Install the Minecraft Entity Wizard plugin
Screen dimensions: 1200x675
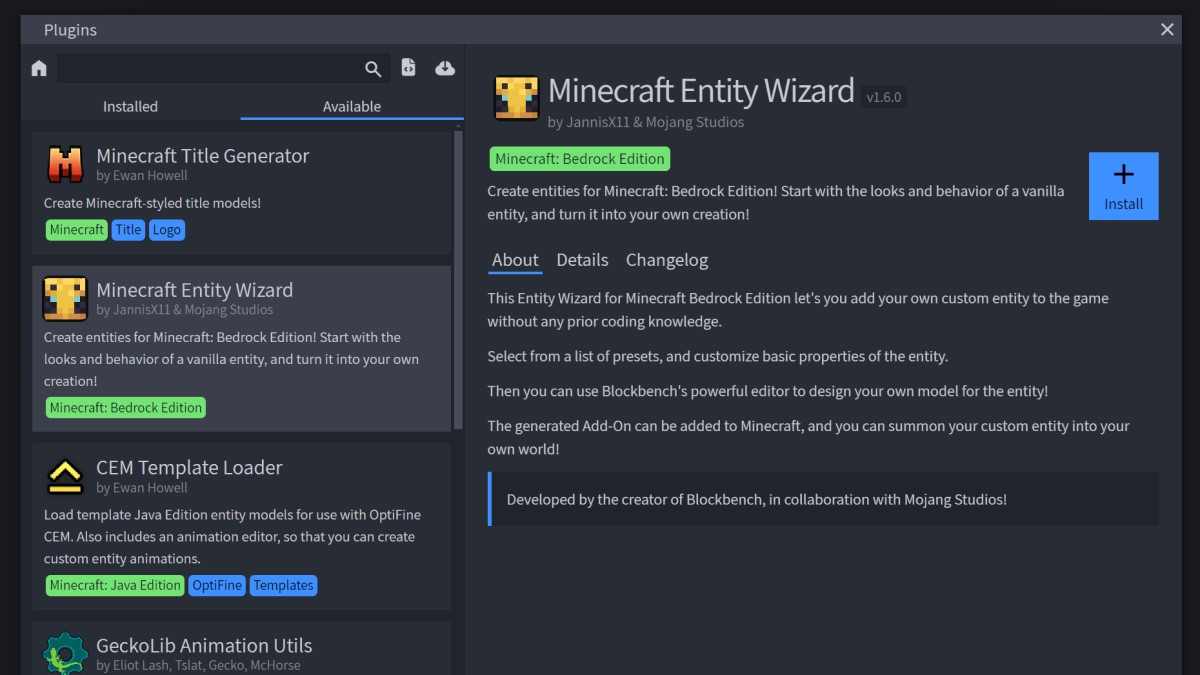pyautogui.click(x=1123, y=186)
